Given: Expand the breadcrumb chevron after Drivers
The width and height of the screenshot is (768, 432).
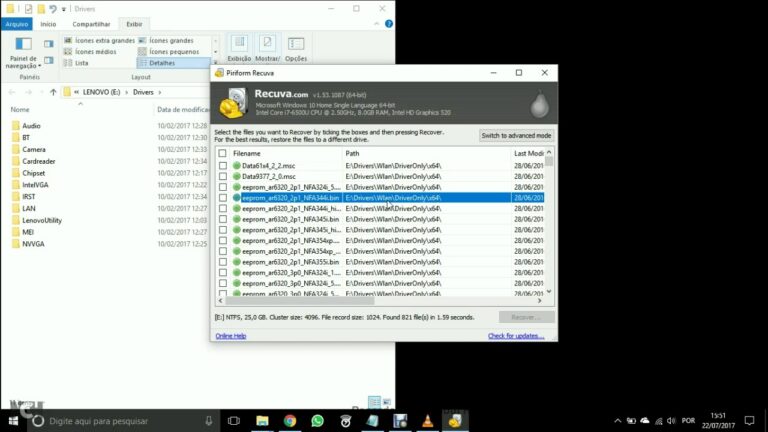Looking at the screenshot, I should (x=160, y=92).
